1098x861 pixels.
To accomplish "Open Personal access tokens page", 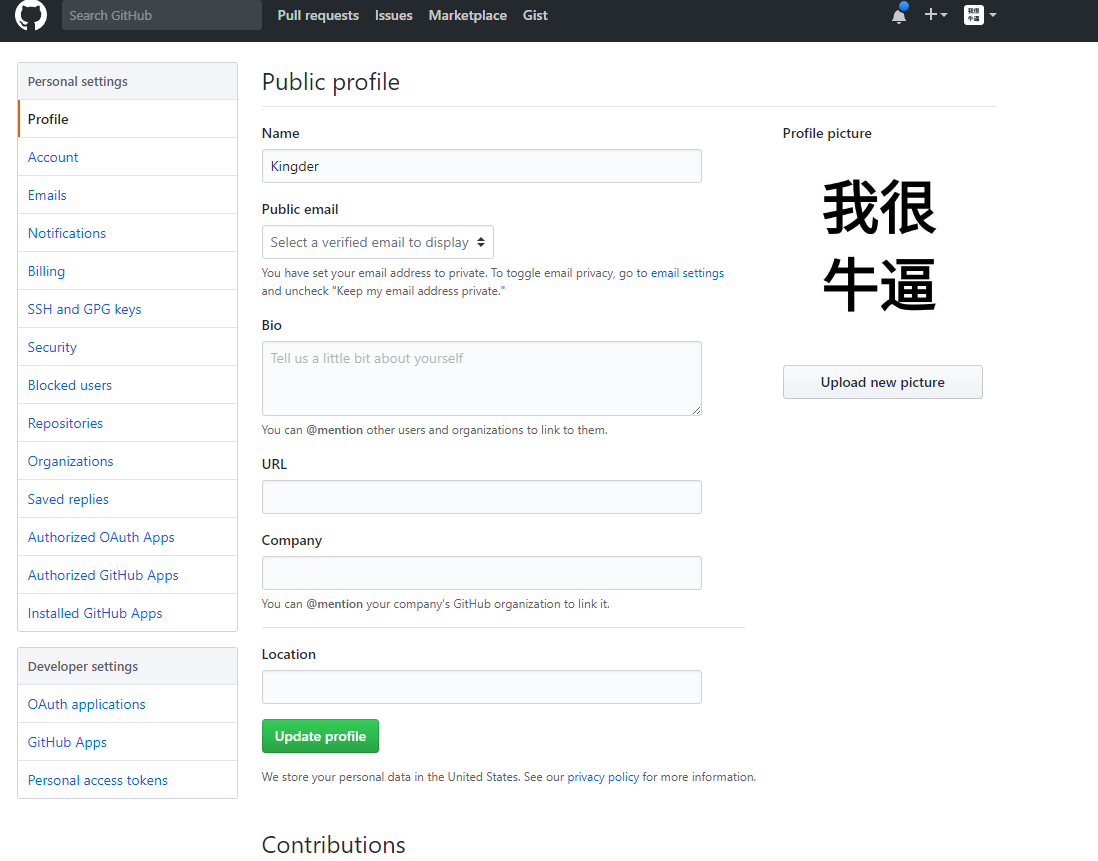I will point(127,780).
